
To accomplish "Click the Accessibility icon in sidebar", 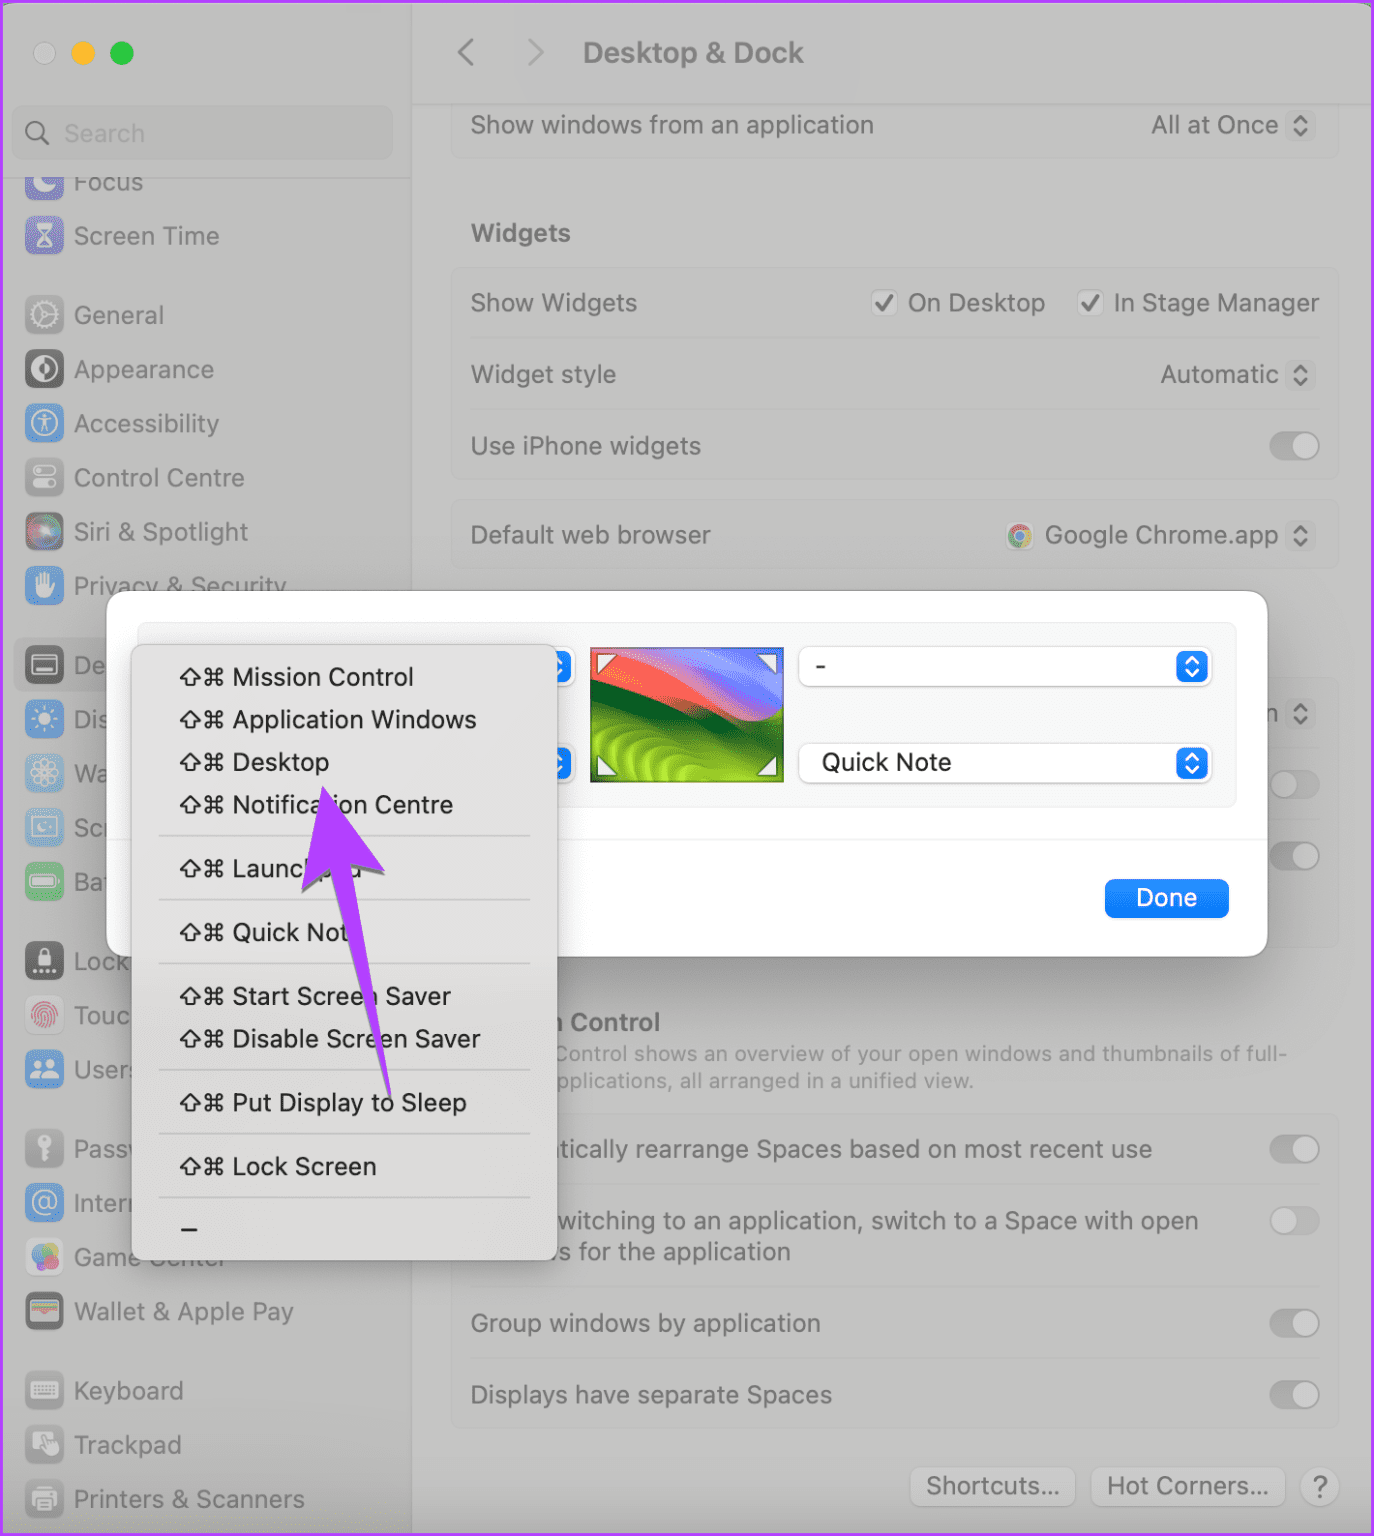I will [44, 423].
